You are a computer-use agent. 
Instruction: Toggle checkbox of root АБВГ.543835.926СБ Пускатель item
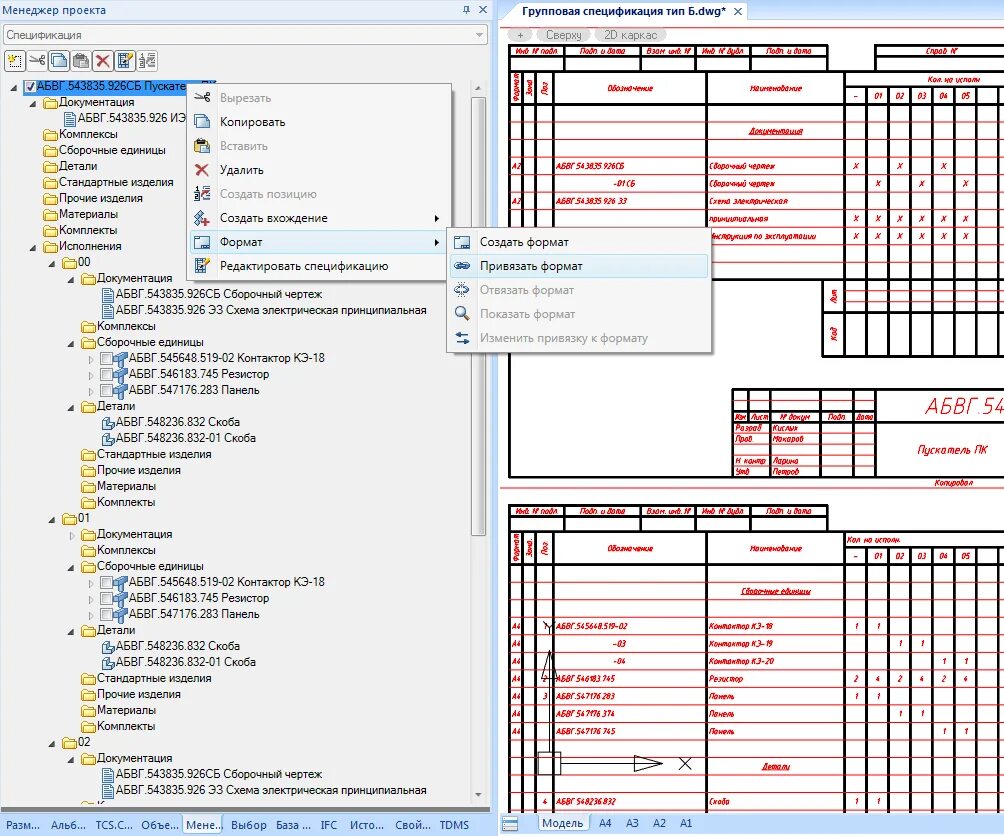[x=29, y=86]
